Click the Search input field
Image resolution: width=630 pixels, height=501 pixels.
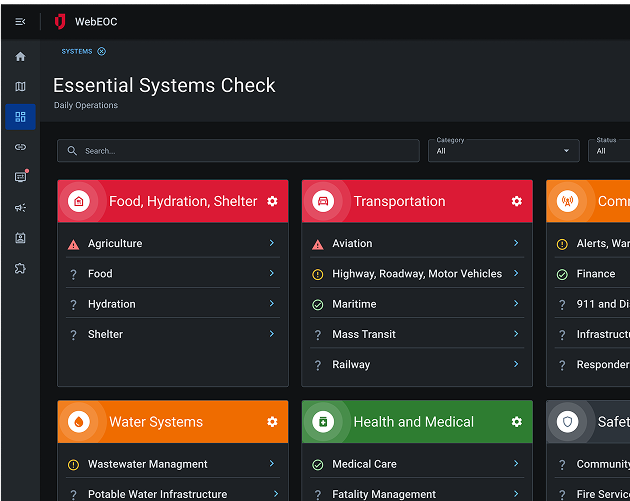pos(238,151)
